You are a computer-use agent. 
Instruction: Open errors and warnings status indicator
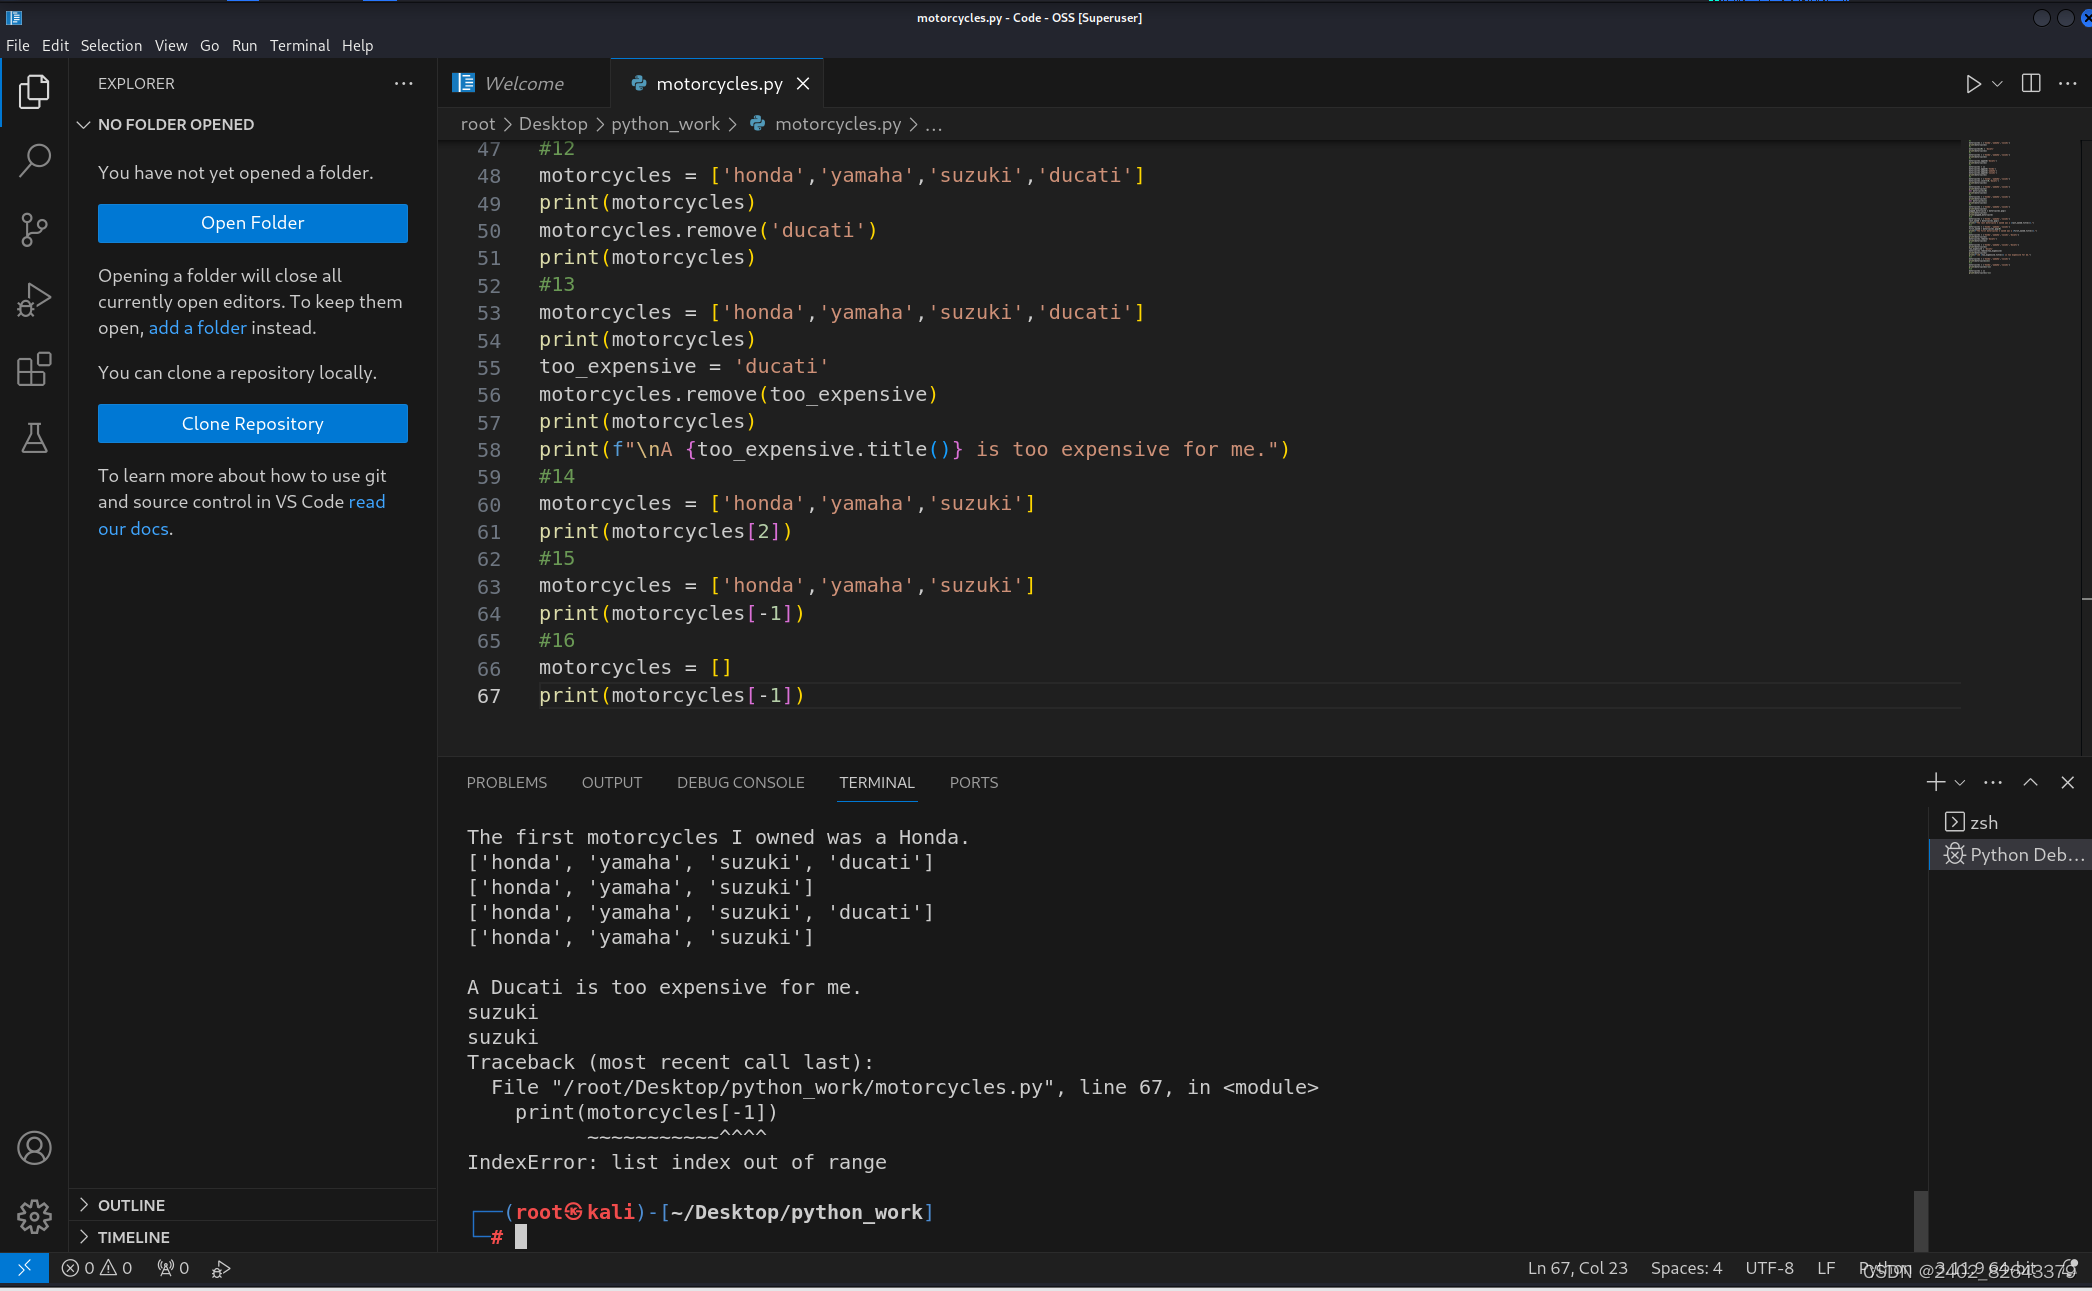pyautogui.click(x=97, y=1268)
